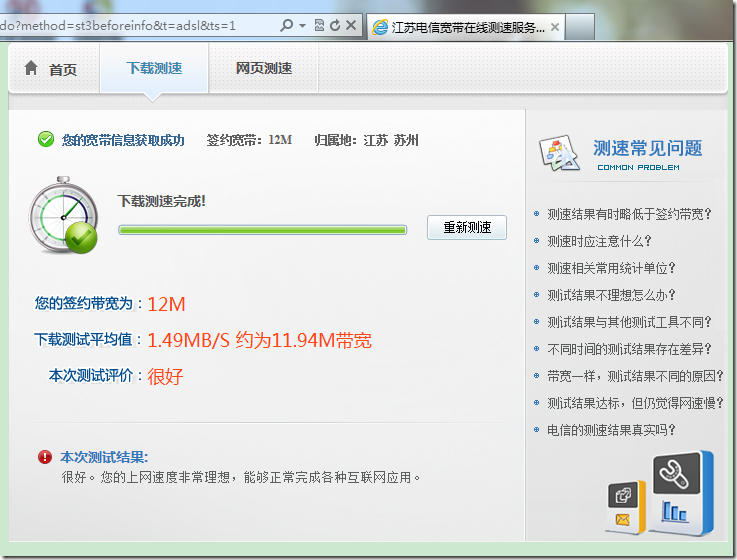Click the orange mail box icon

(x=626, y=508)
